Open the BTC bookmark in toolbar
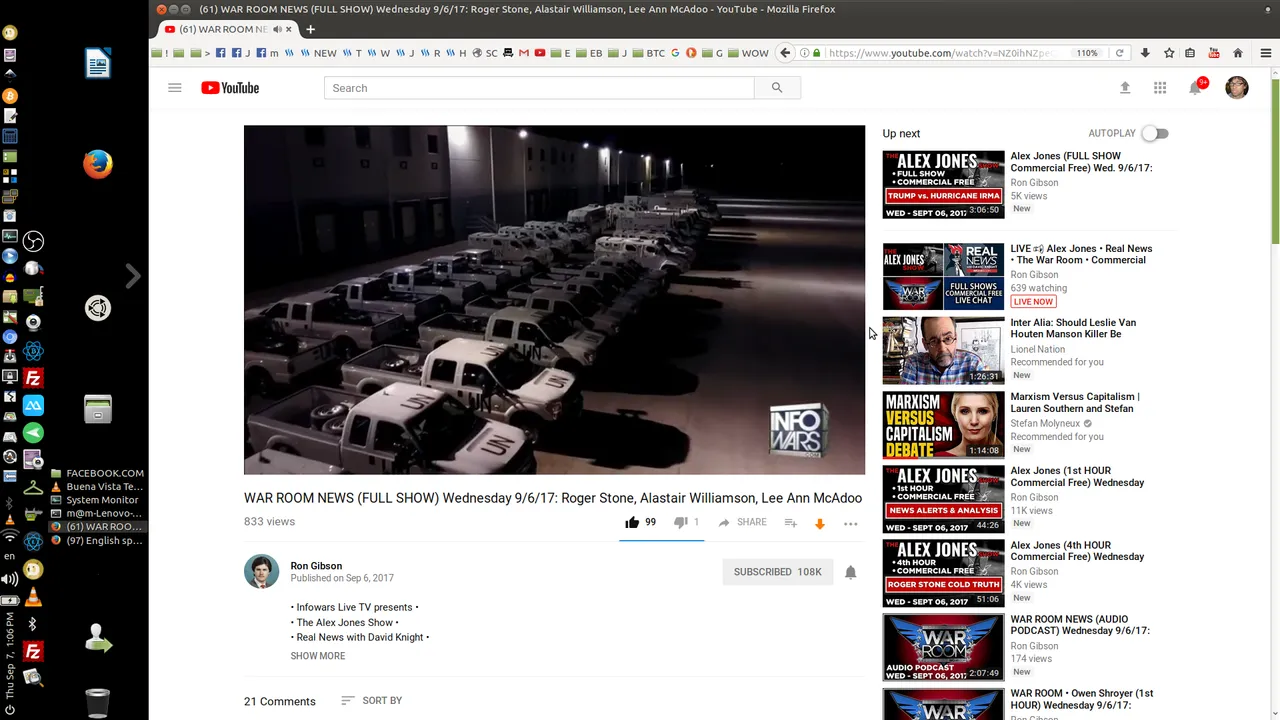Screen dimensions: 1280x720 [x=649, y=53]
